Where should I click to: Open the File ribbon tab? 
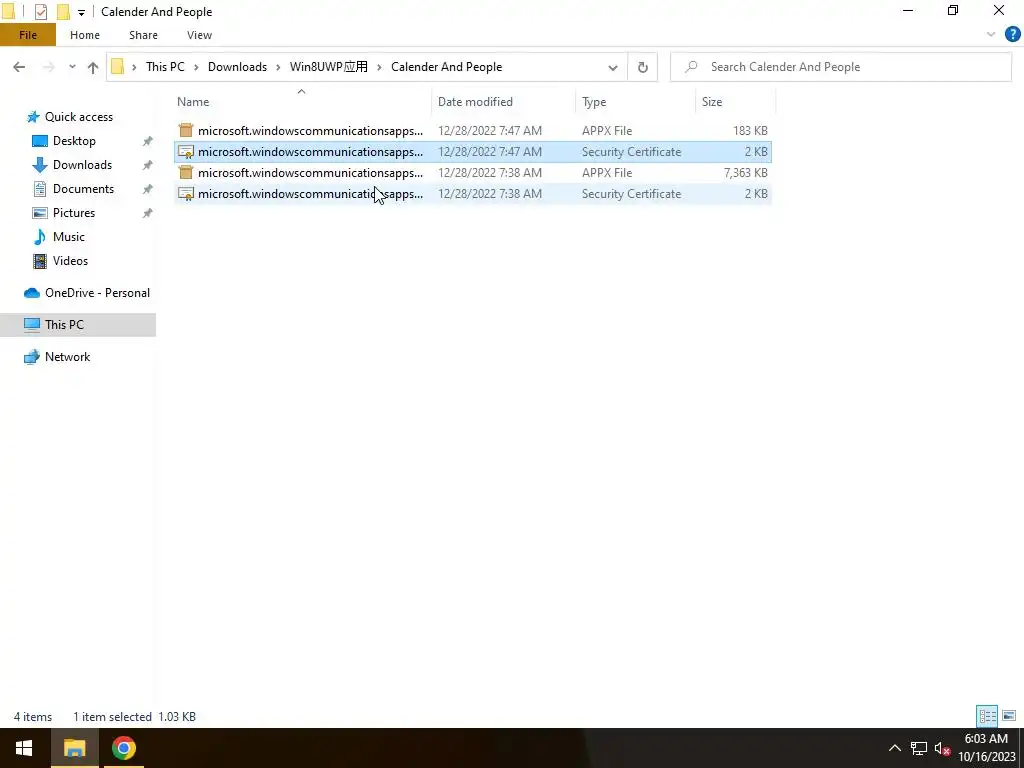click(27, 35)
